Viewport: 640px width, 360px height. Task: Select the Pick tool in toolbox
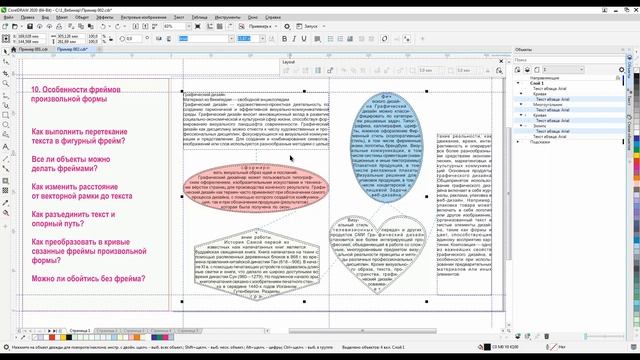(6, 52)
